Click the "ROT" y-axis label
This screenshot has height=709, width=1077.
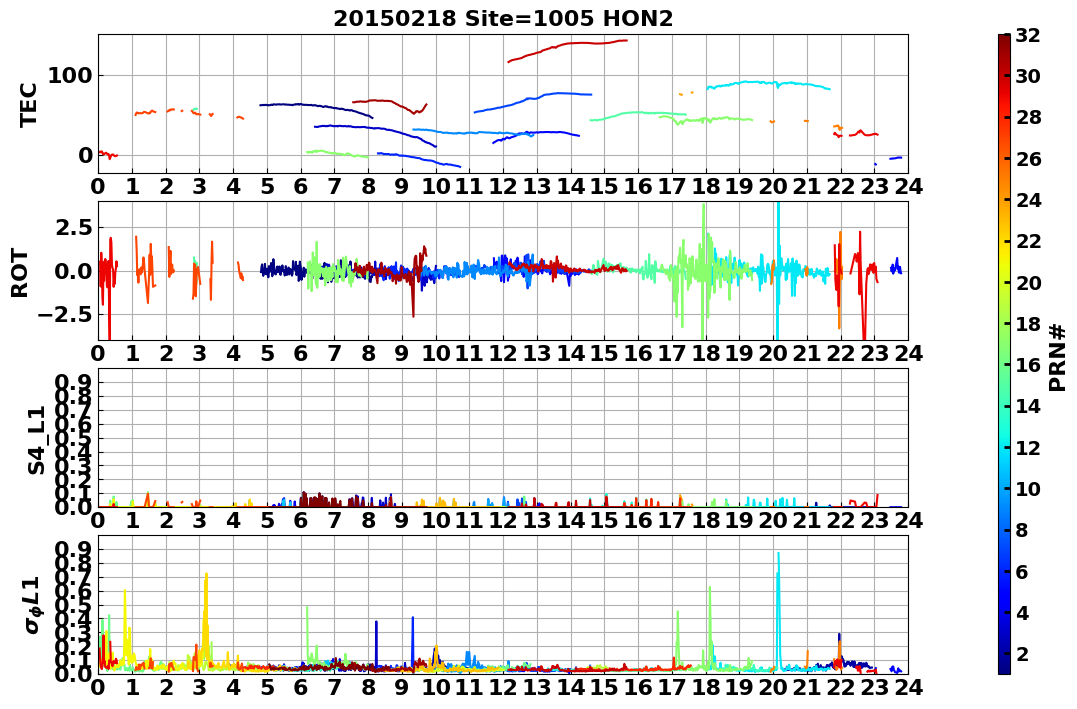pyautogui.click(x=20, y=273)
